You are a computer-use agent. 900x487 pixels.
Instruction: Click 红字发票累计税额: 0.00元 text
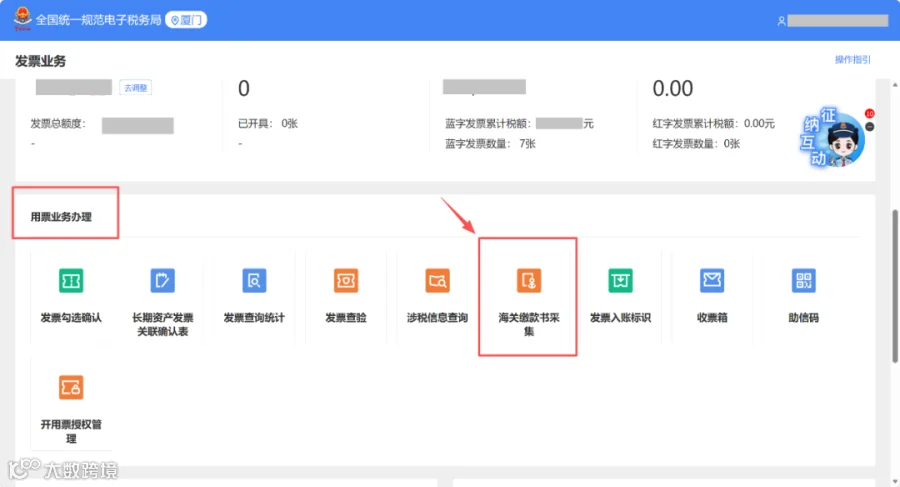(713, 123)
